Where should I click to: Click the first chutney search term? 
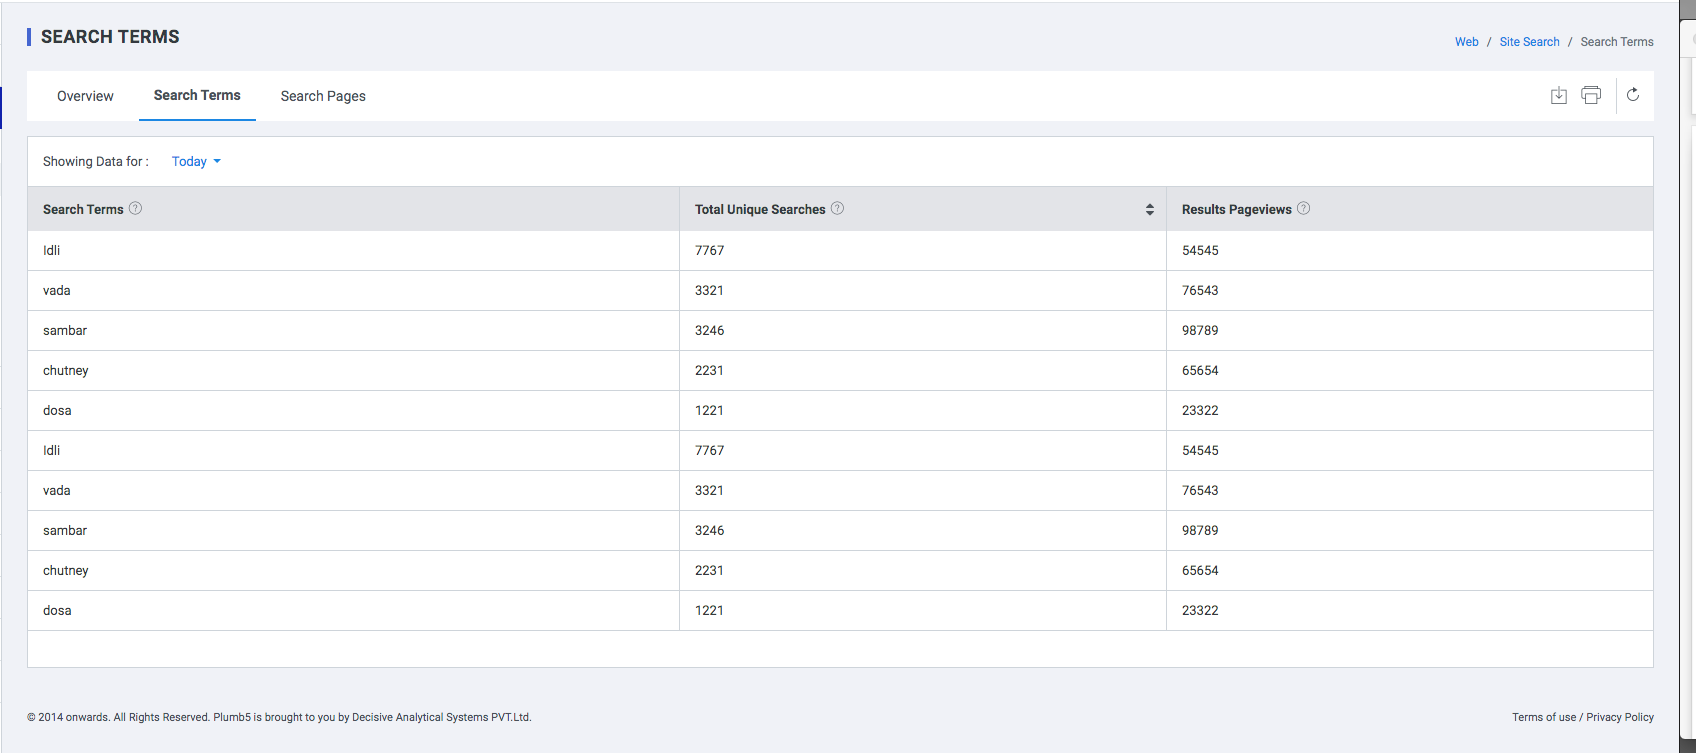[66, 370]
